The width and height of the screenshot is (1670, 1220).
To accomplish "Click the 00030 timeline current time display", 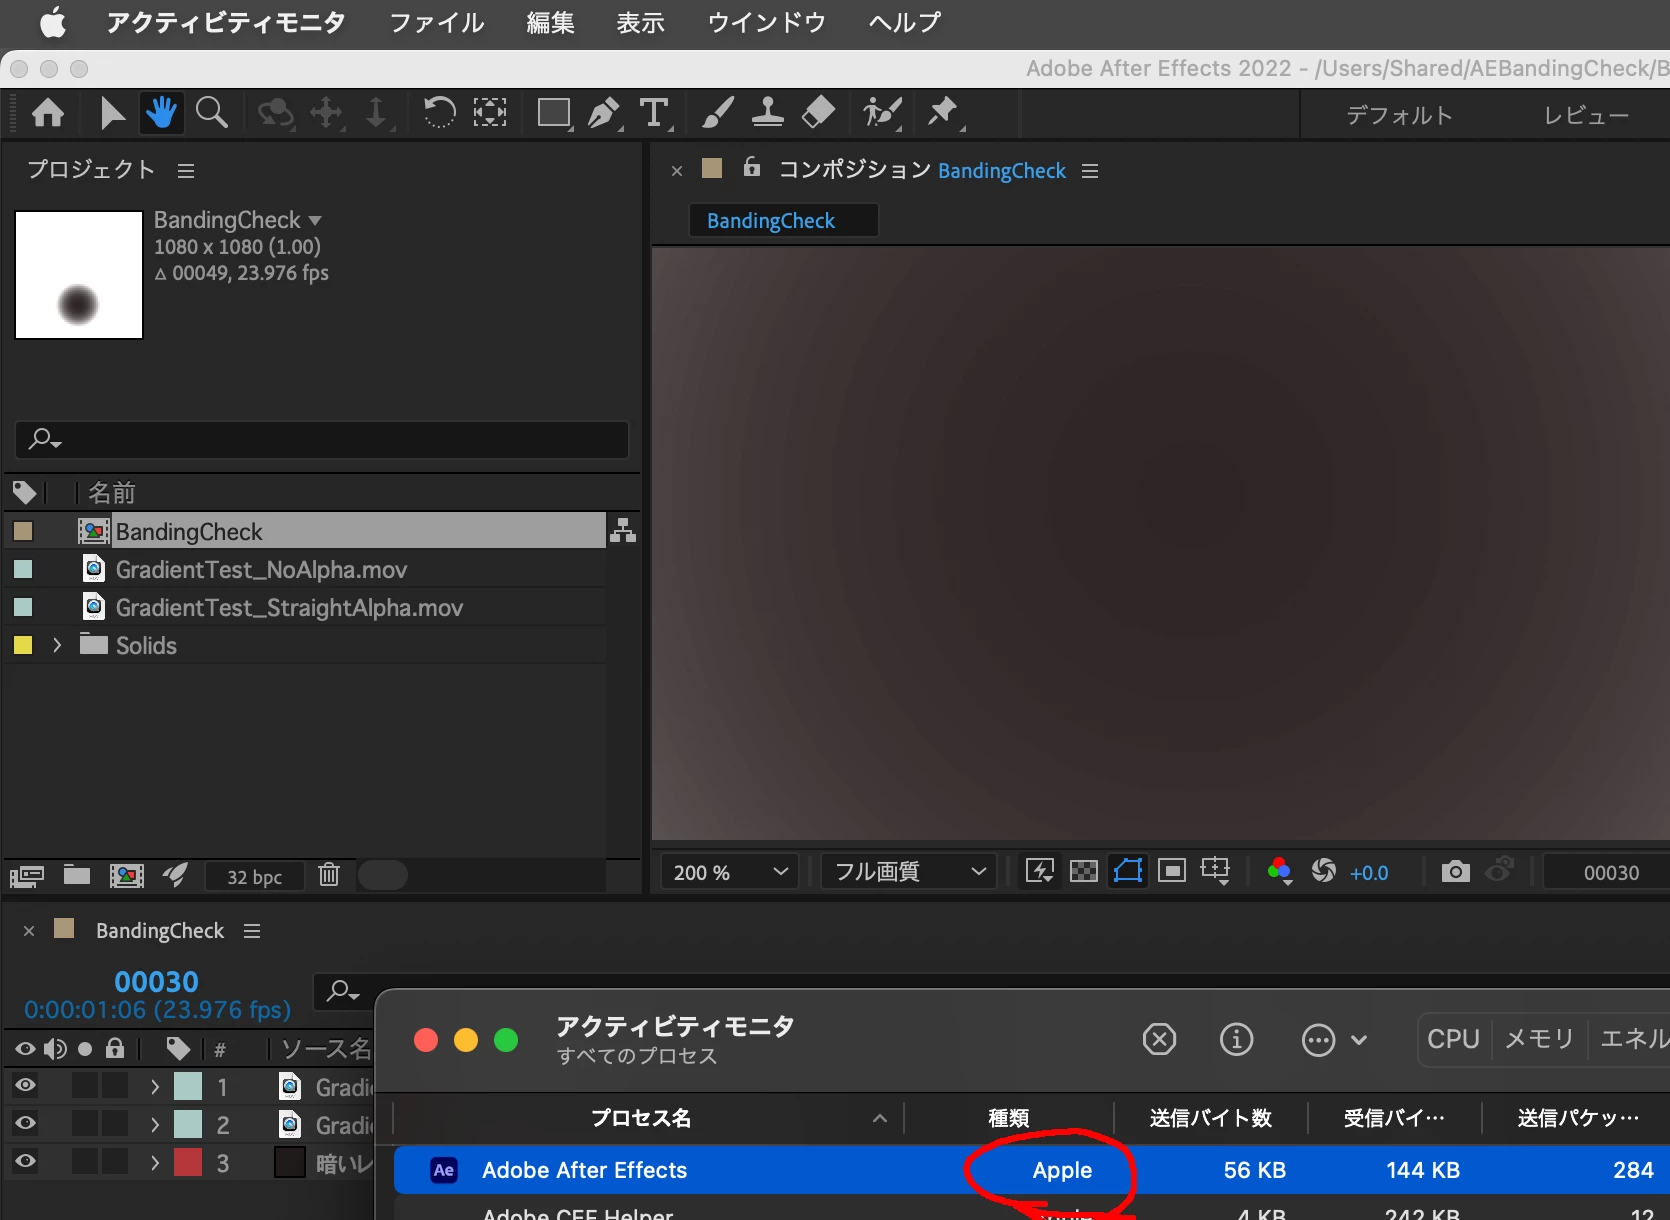I will 157,981.
